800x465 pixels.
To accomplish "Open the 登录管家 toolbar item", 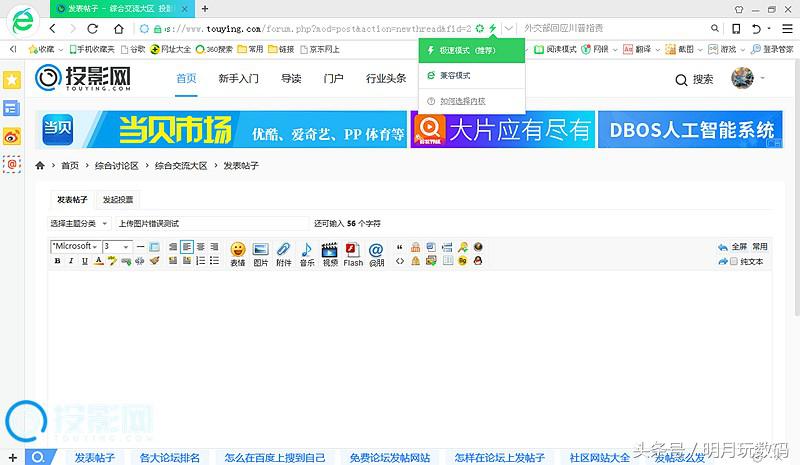I will (x=772, y=50).
